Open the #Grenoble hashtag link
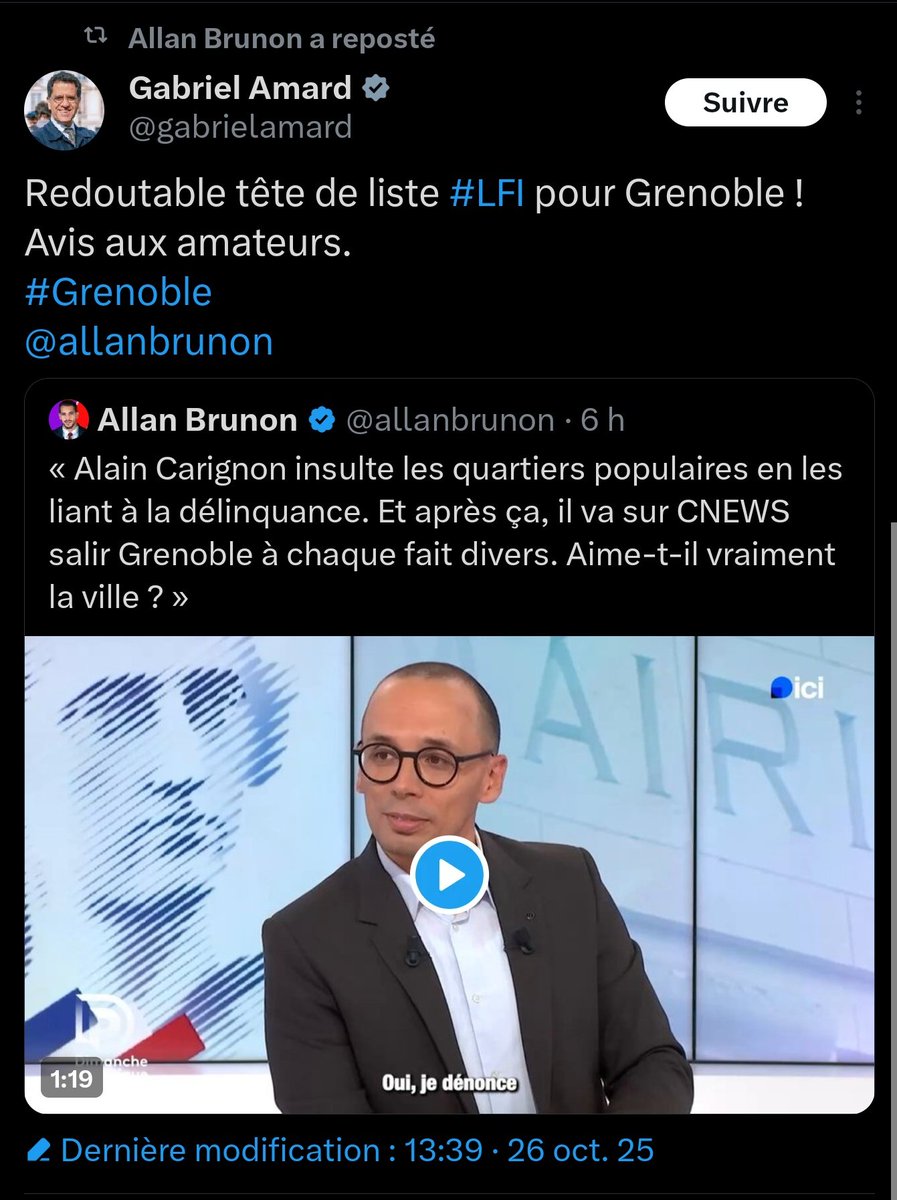Image resolution: width=897 pixels, height=1200 pixels. pos(118,292)
